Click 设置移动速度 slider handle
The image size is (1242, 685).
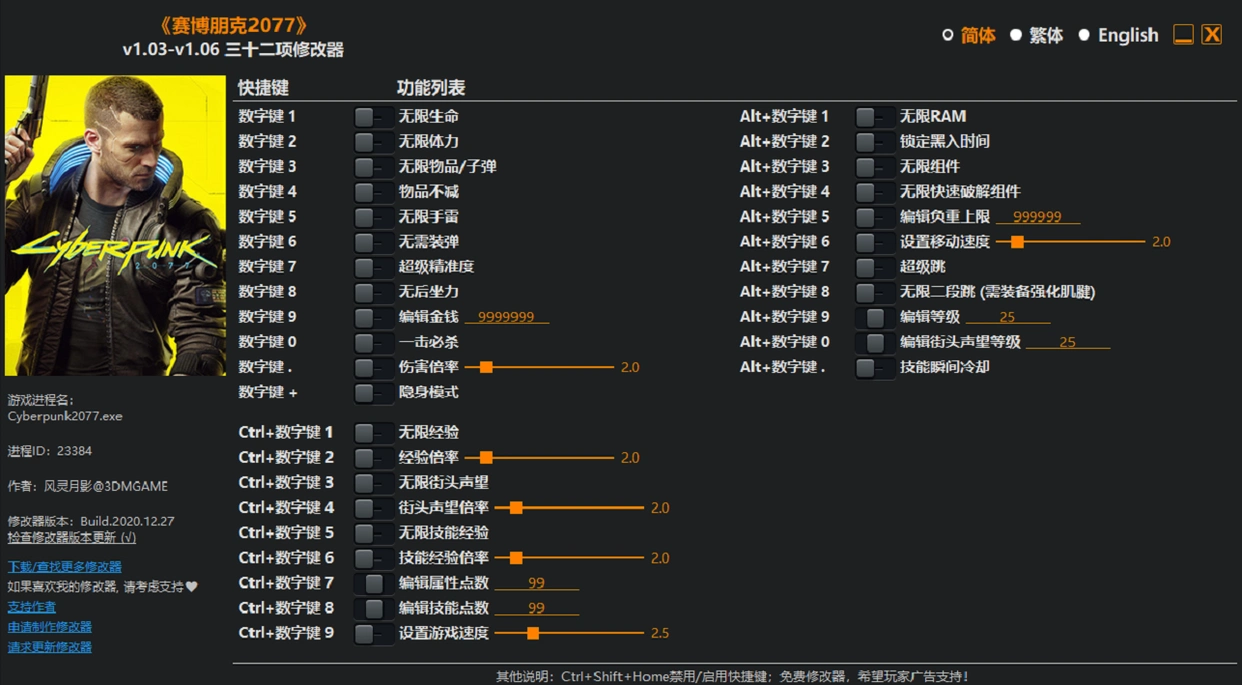click(x=1017, y=242)
